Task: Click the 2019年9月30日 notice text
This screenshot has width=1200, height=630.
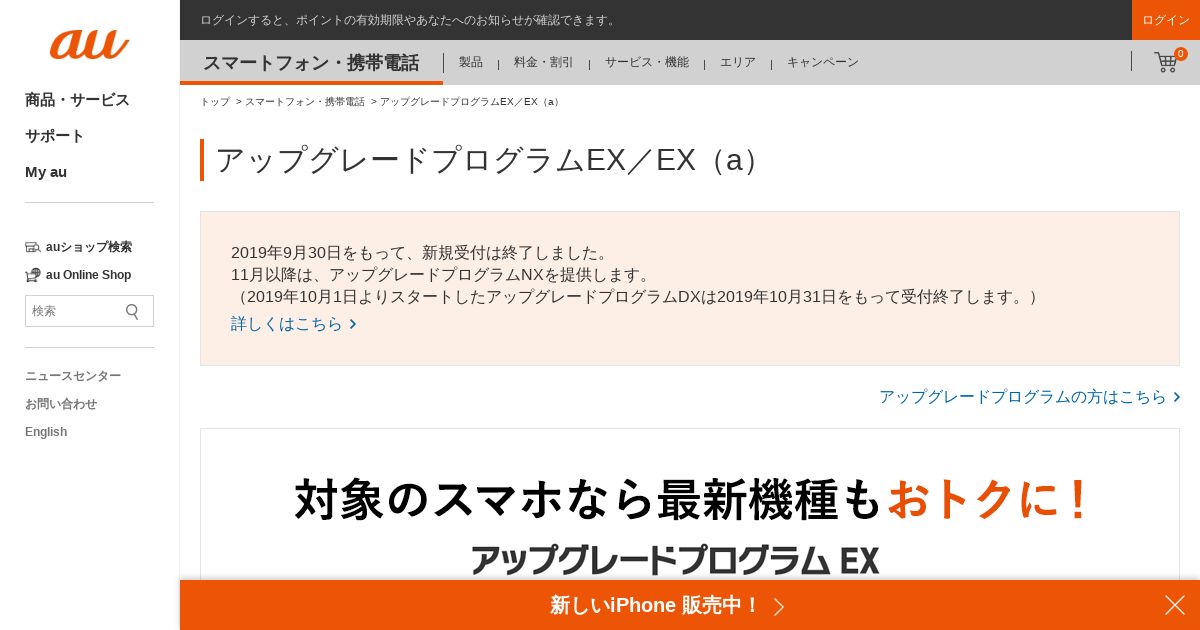Action: click(x=421, y=253)
